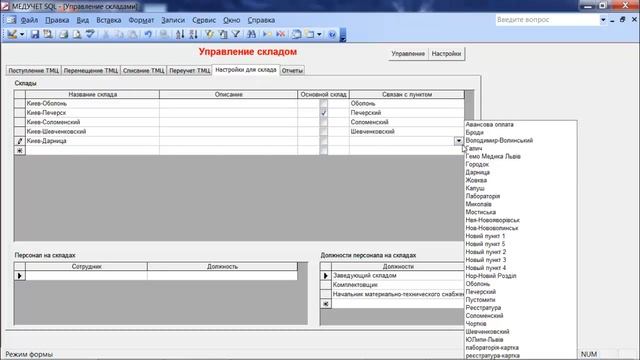Open the Сервис menu

pos(204,20)
